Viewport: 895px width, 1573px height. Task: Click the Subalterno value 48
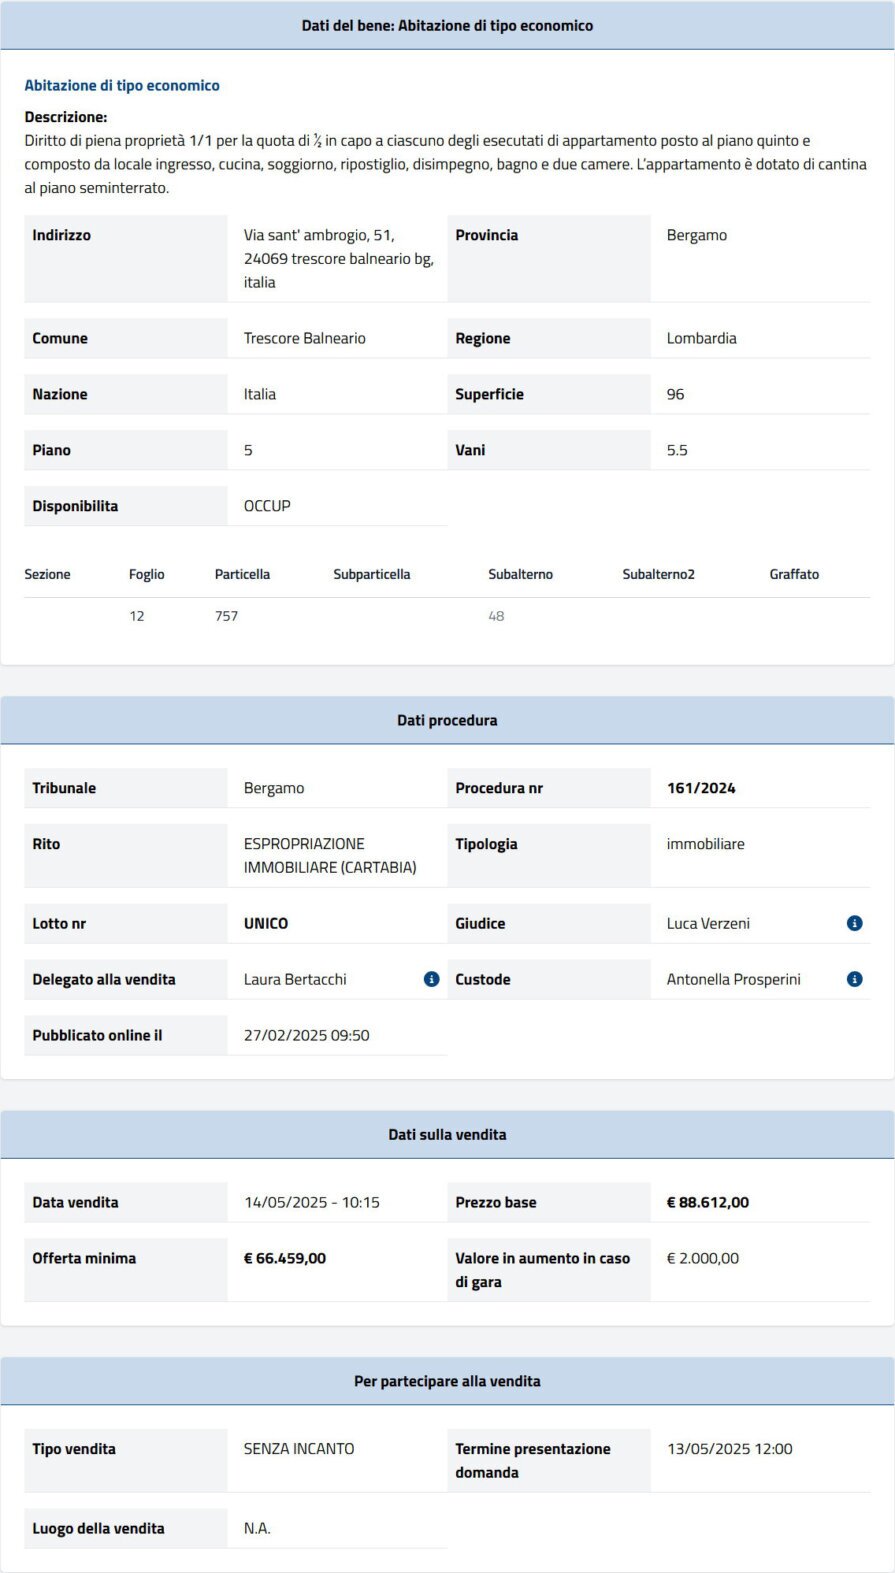(496, 616)
